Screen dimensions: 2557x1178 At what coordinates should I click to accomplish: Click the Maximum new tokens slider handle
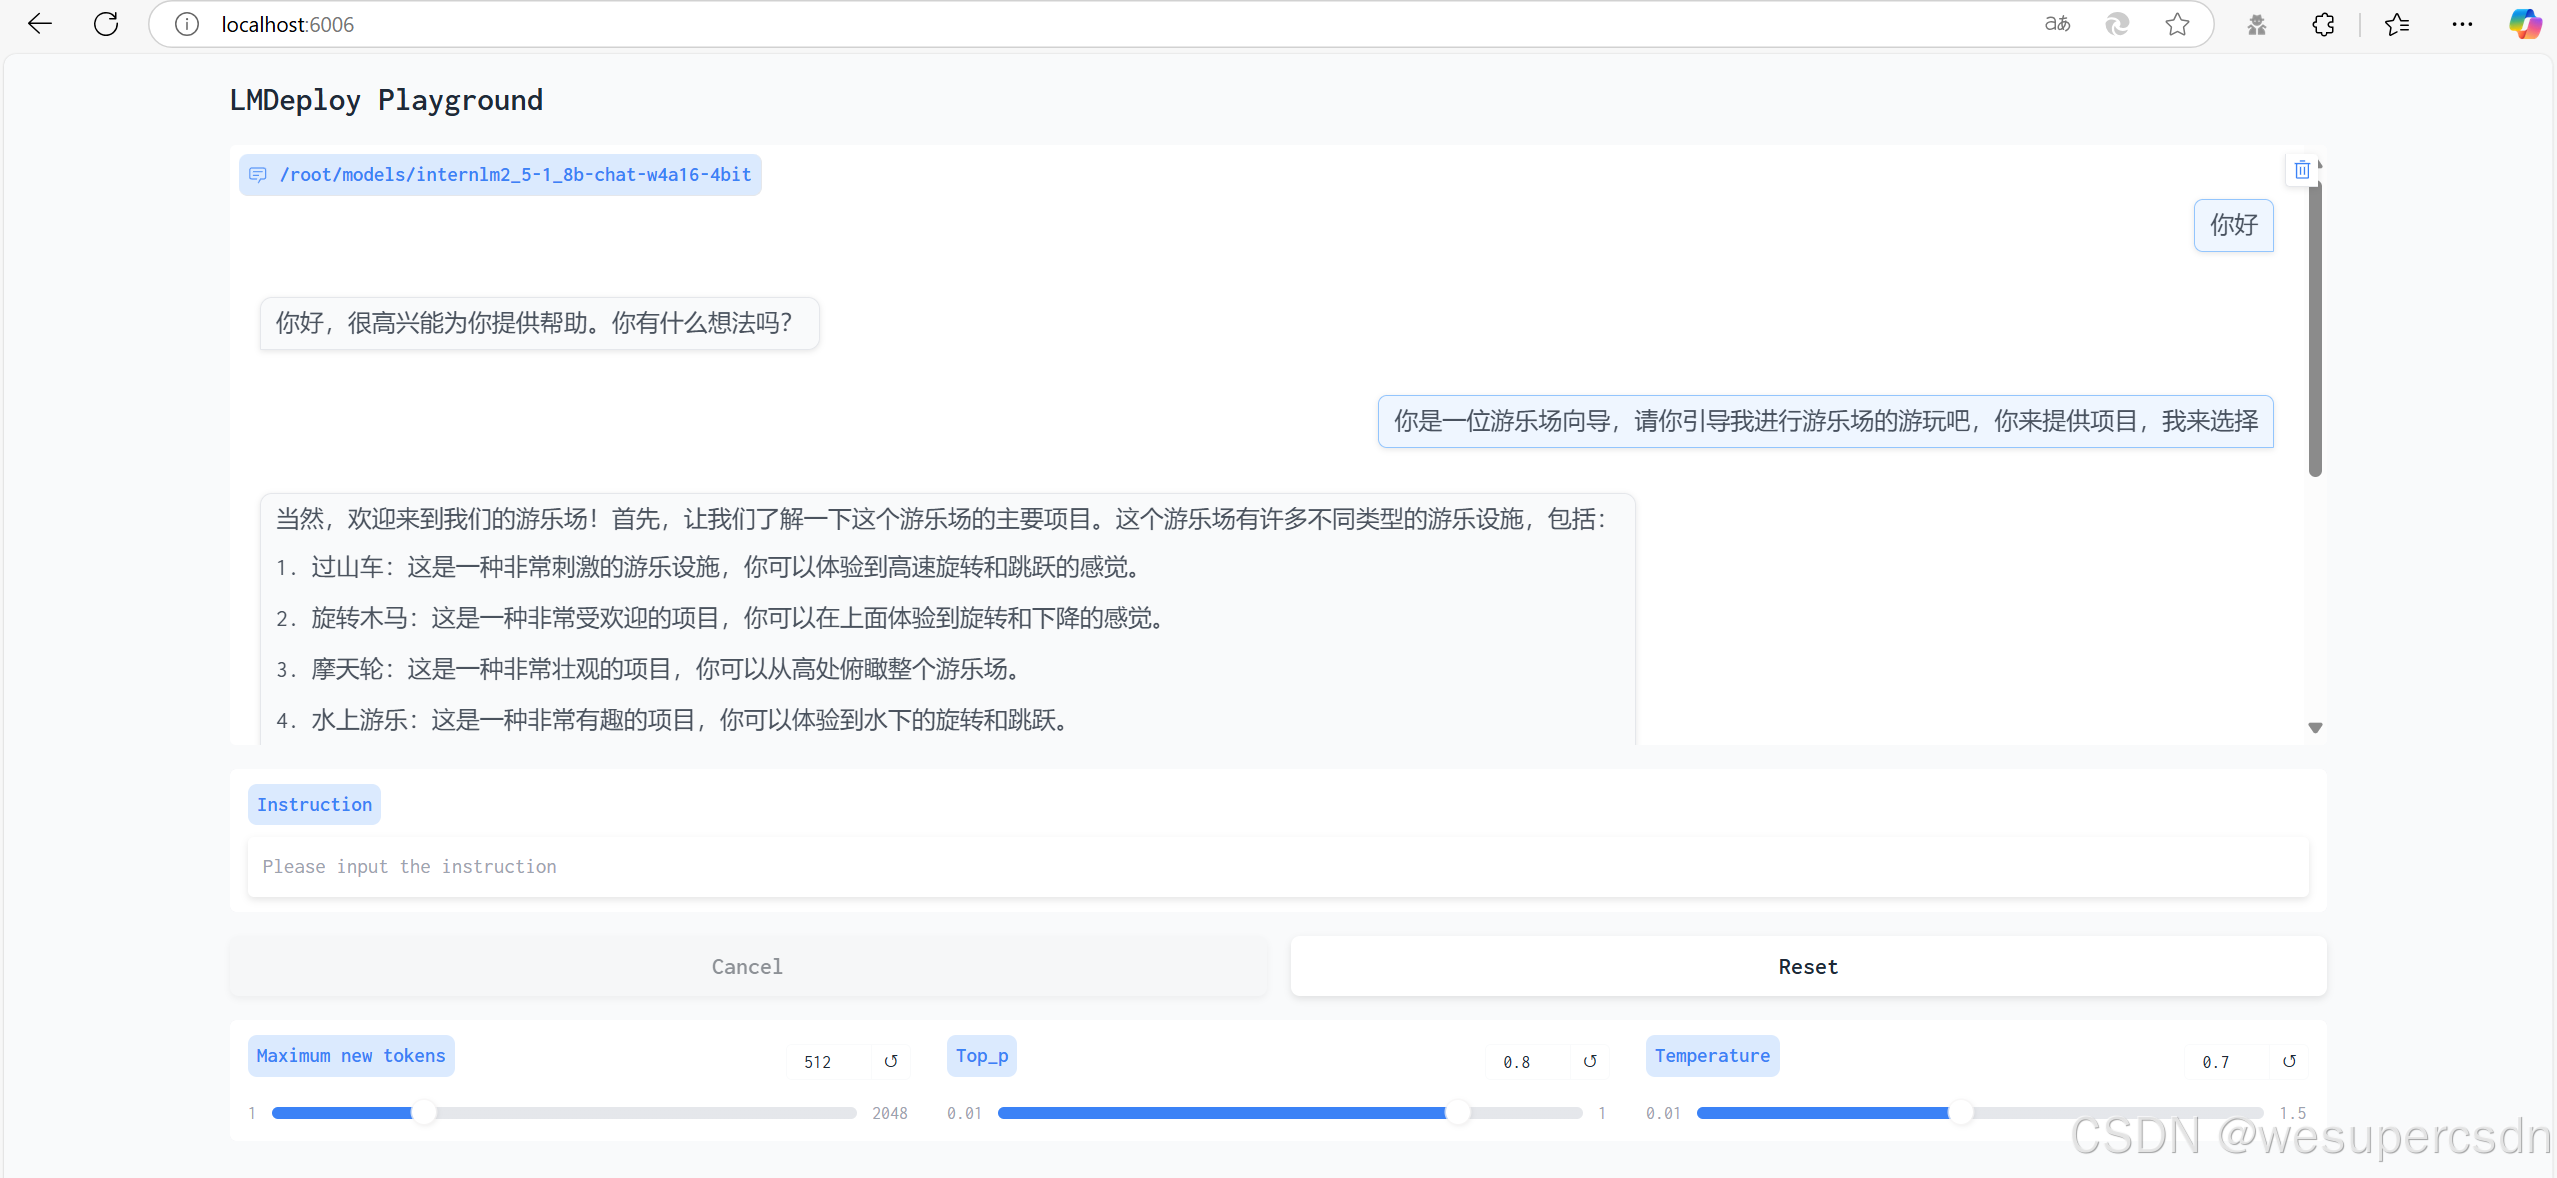(424, 1112)
